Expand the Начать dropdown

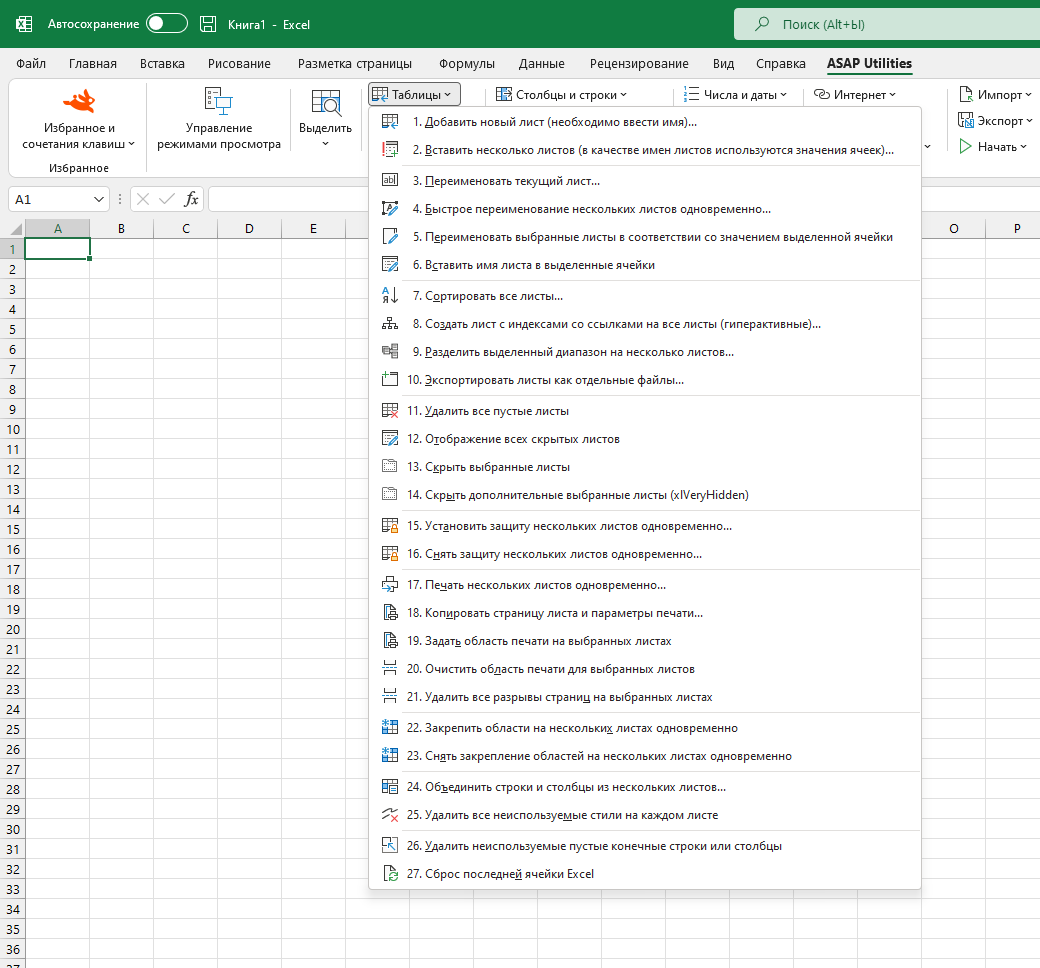tap(993, 147)
